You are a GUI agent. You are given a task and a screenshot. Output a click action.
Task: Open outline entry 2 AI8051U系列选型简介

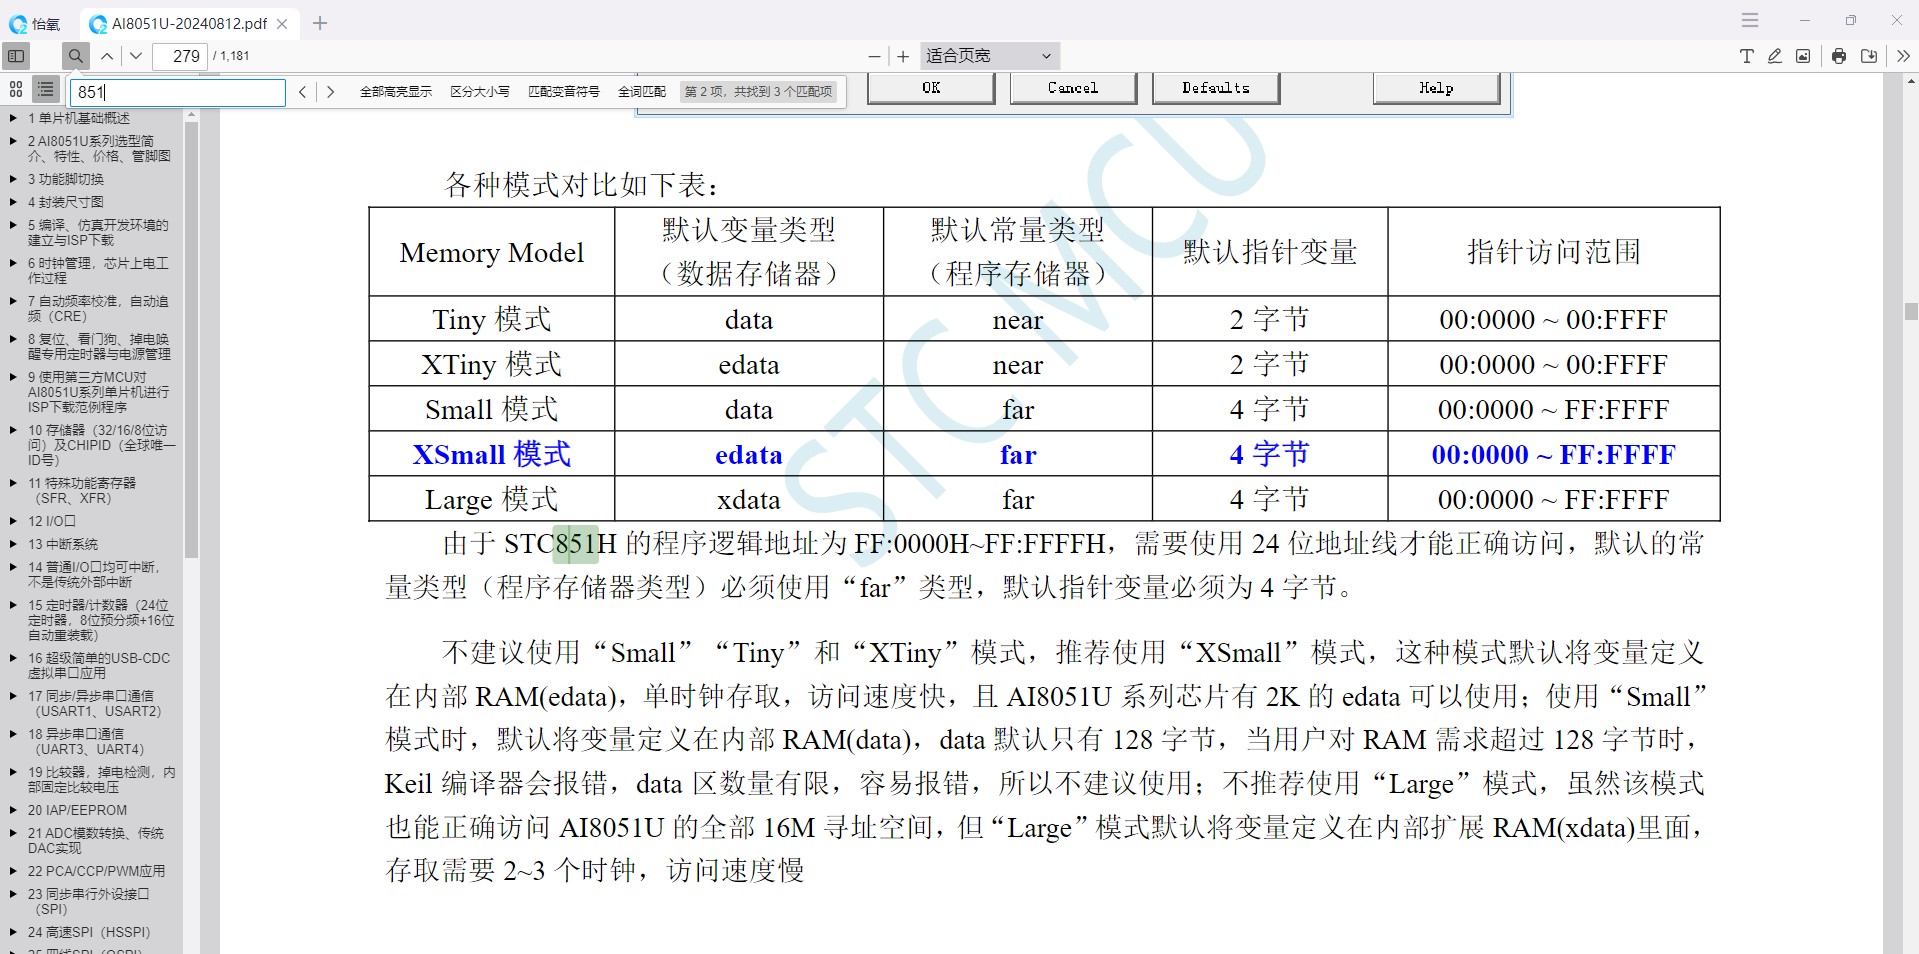pos(99,148)
